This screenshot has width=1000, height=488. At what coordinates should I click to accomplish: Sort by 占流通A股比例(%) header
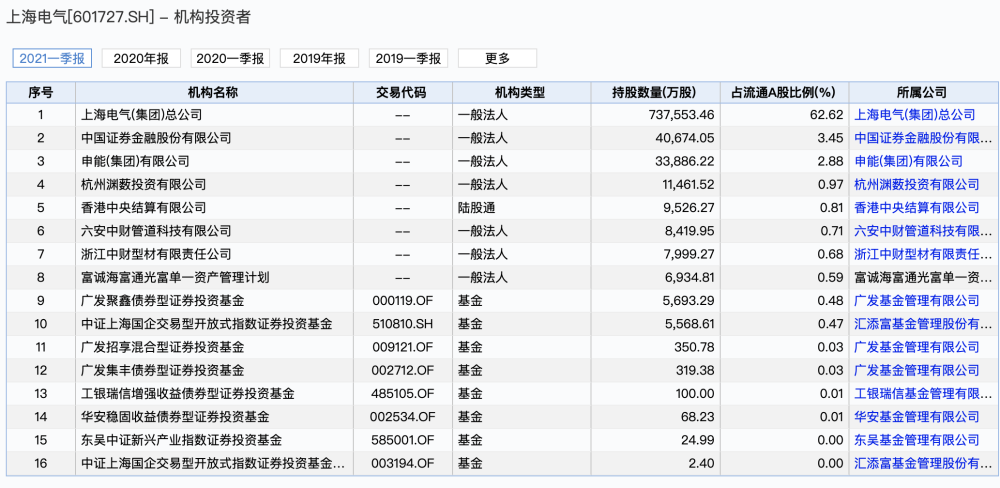coord(784,92)
